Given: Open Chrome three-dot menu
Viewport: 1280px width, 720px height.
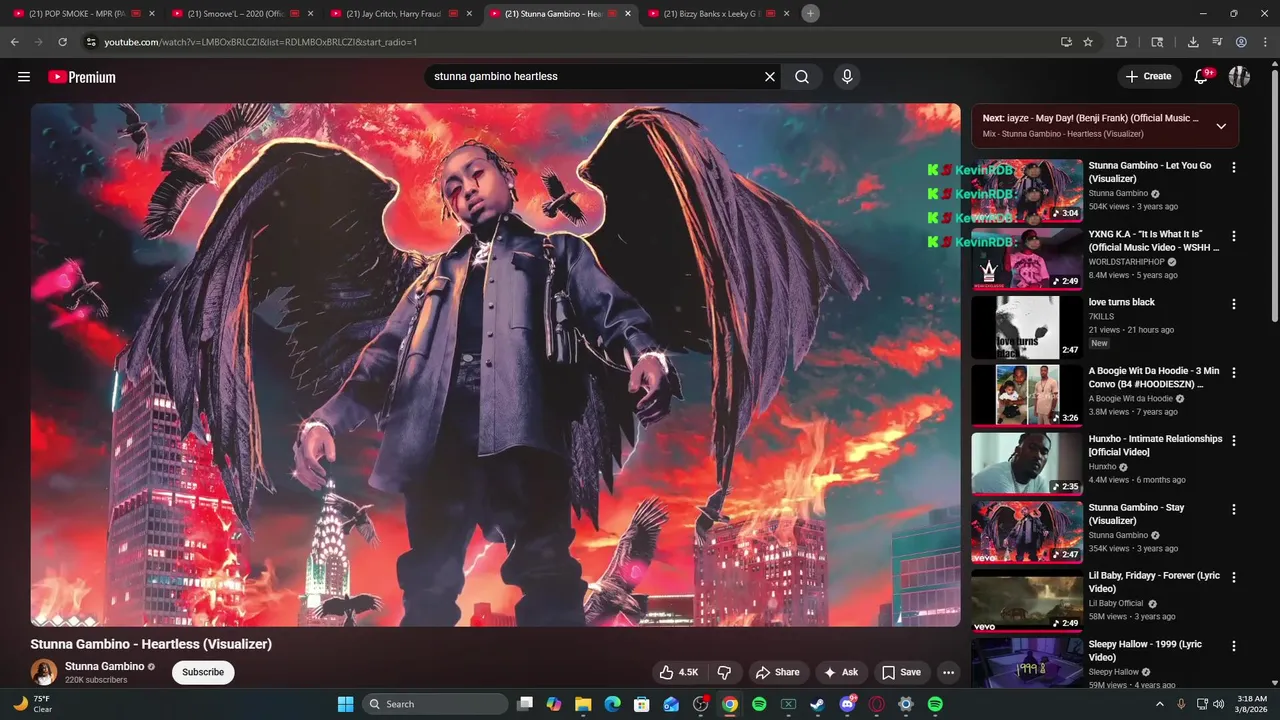Looking at the screenshot, I should [x=1265, y=42].
